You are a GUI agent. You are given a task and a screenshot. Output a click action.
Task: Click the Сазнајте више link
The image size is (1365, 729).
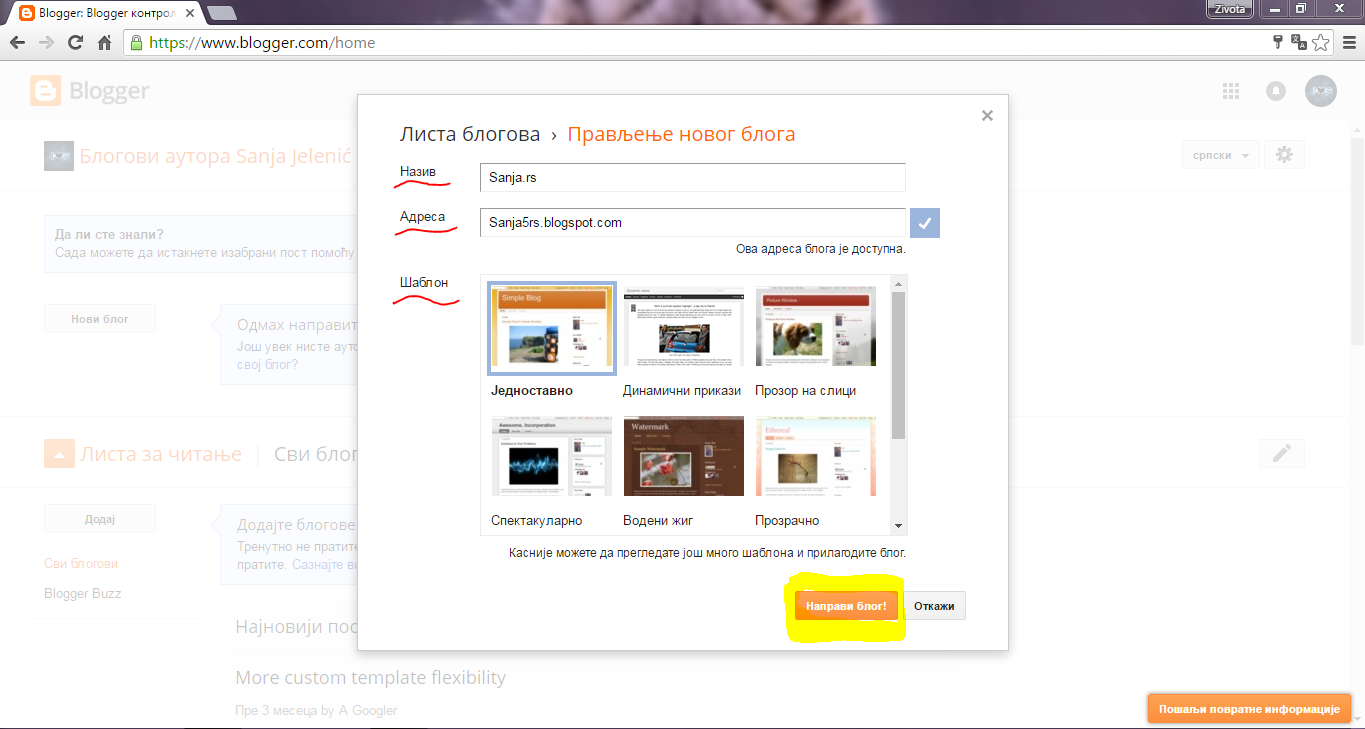tap(324, 564)
